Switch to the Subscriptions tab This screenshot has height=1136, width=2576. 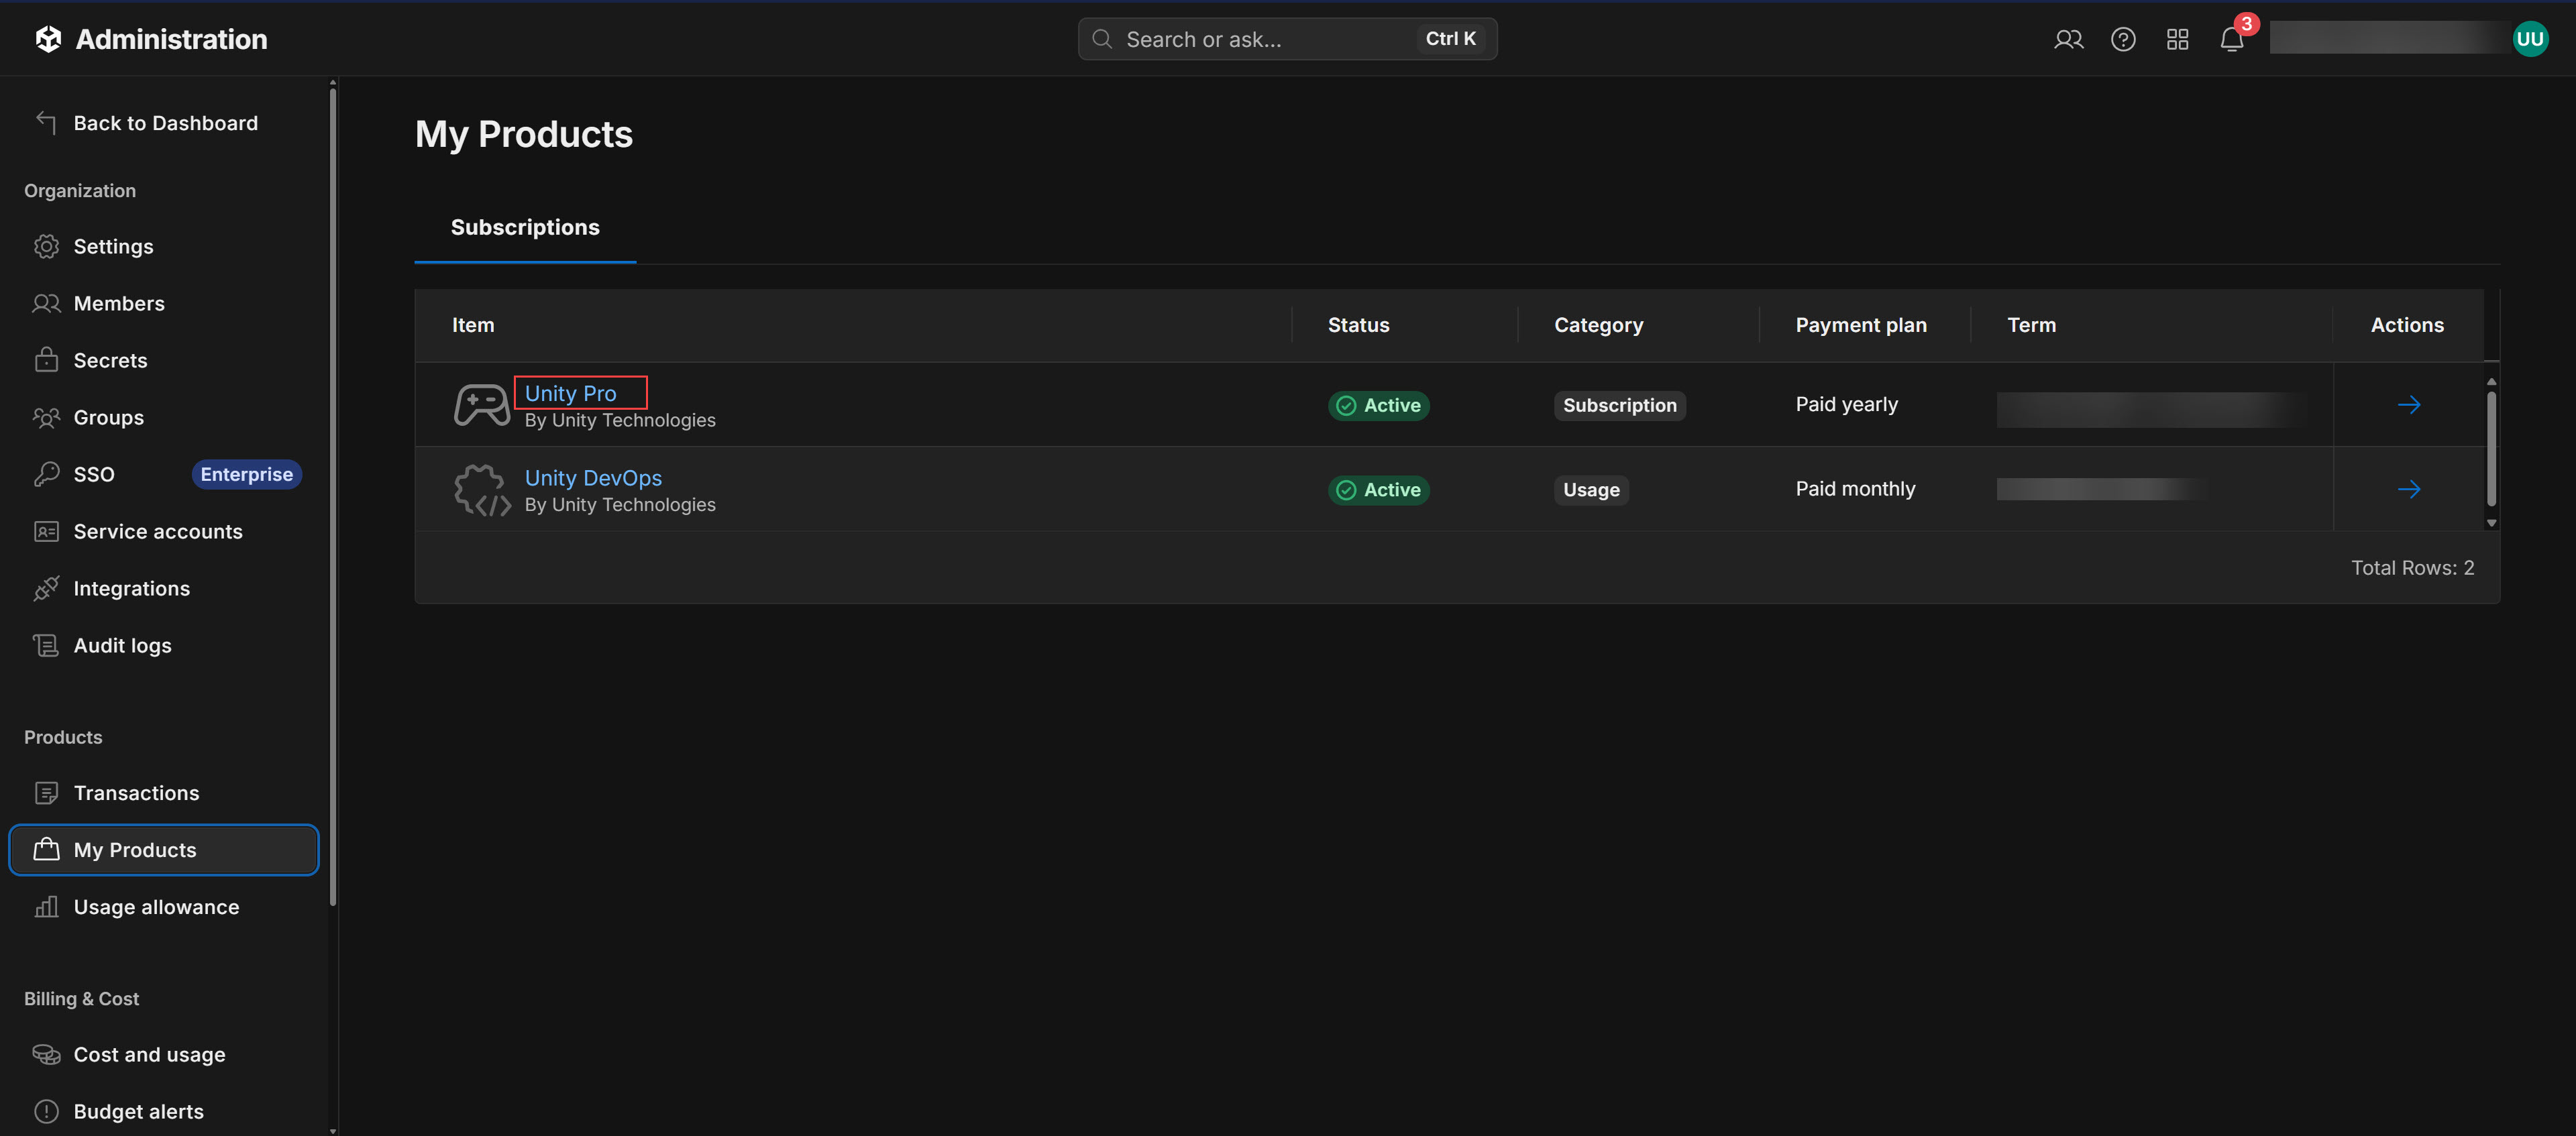pyautogui.click(x=525, y=227)
